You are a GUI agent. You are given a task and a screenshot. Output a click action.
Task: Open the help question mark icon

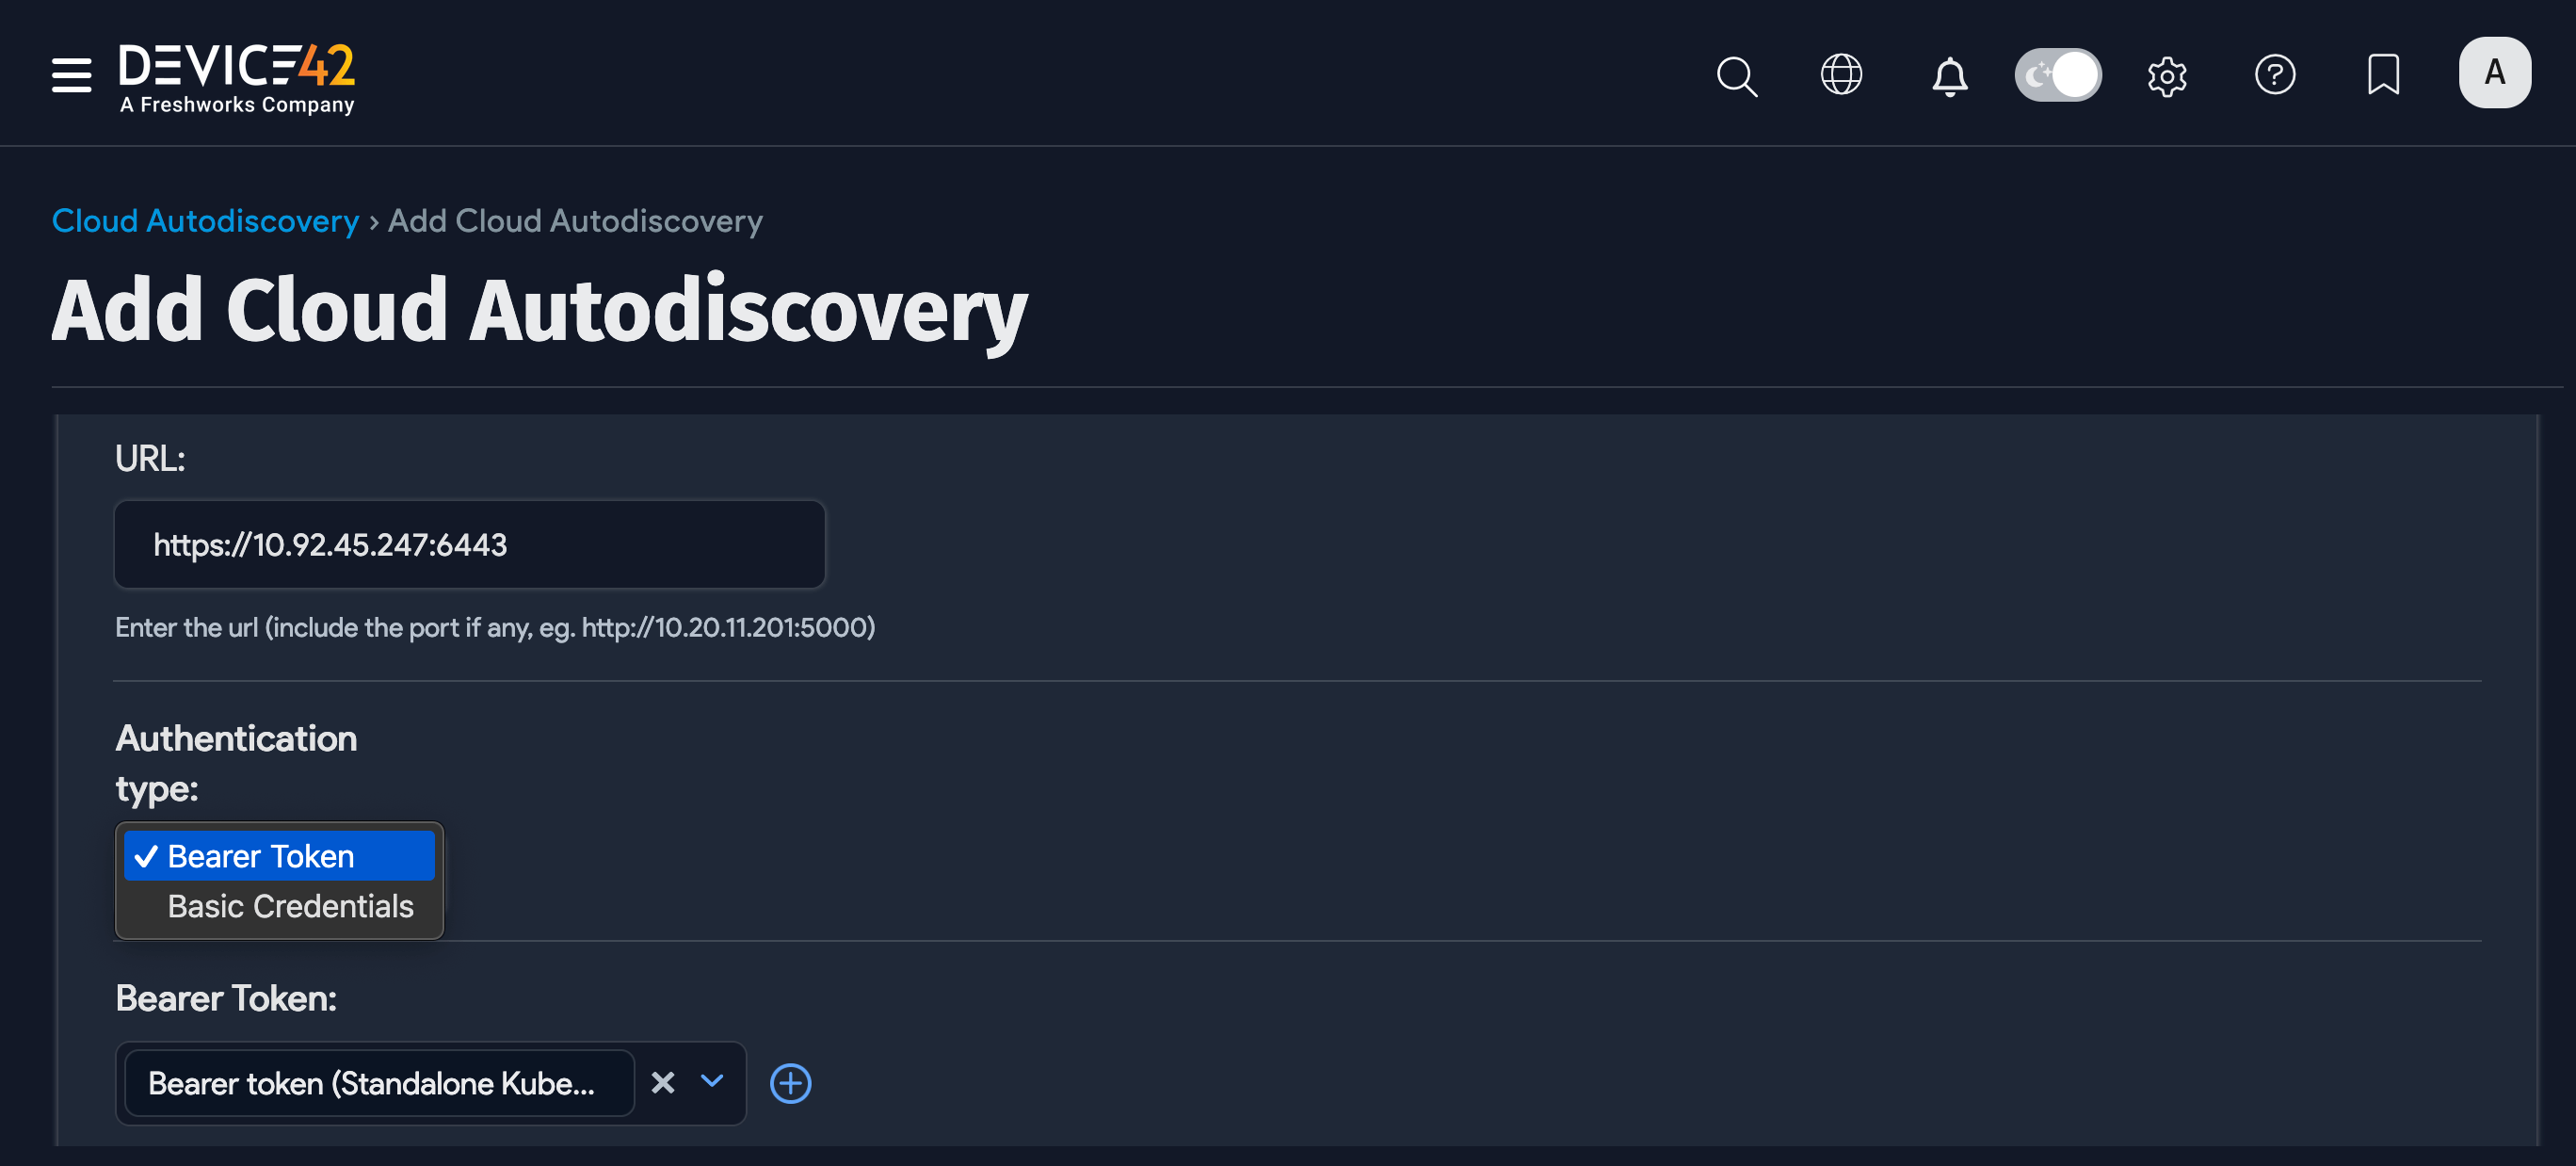[2275, 73]
